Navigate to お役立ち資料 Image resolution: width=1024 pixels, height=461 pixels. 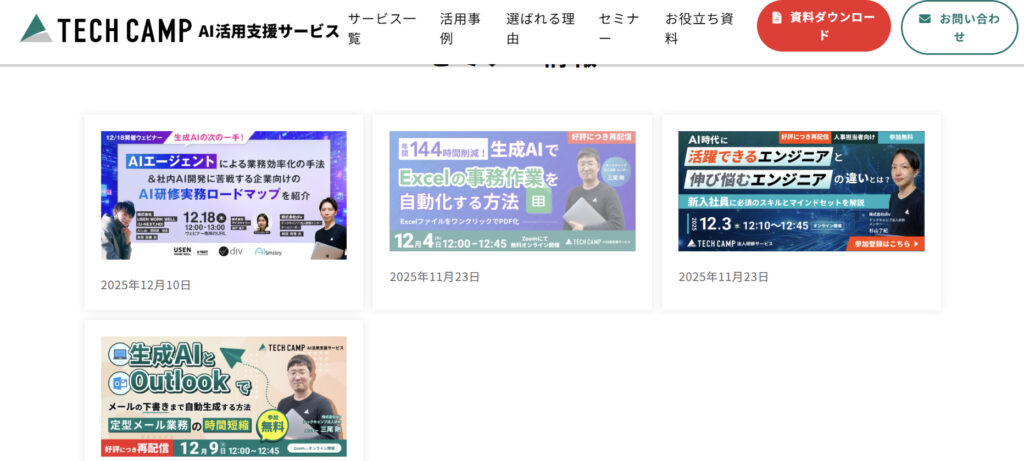pyautogui.click(x=699, y=28)
